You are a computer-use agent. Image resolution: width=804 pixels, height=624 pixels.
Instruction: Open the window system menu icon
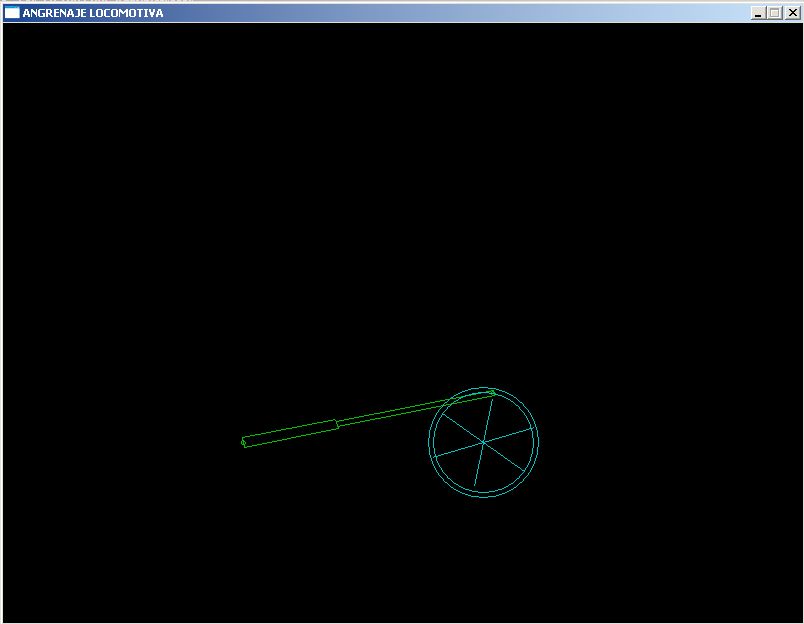tap(12, 13)
